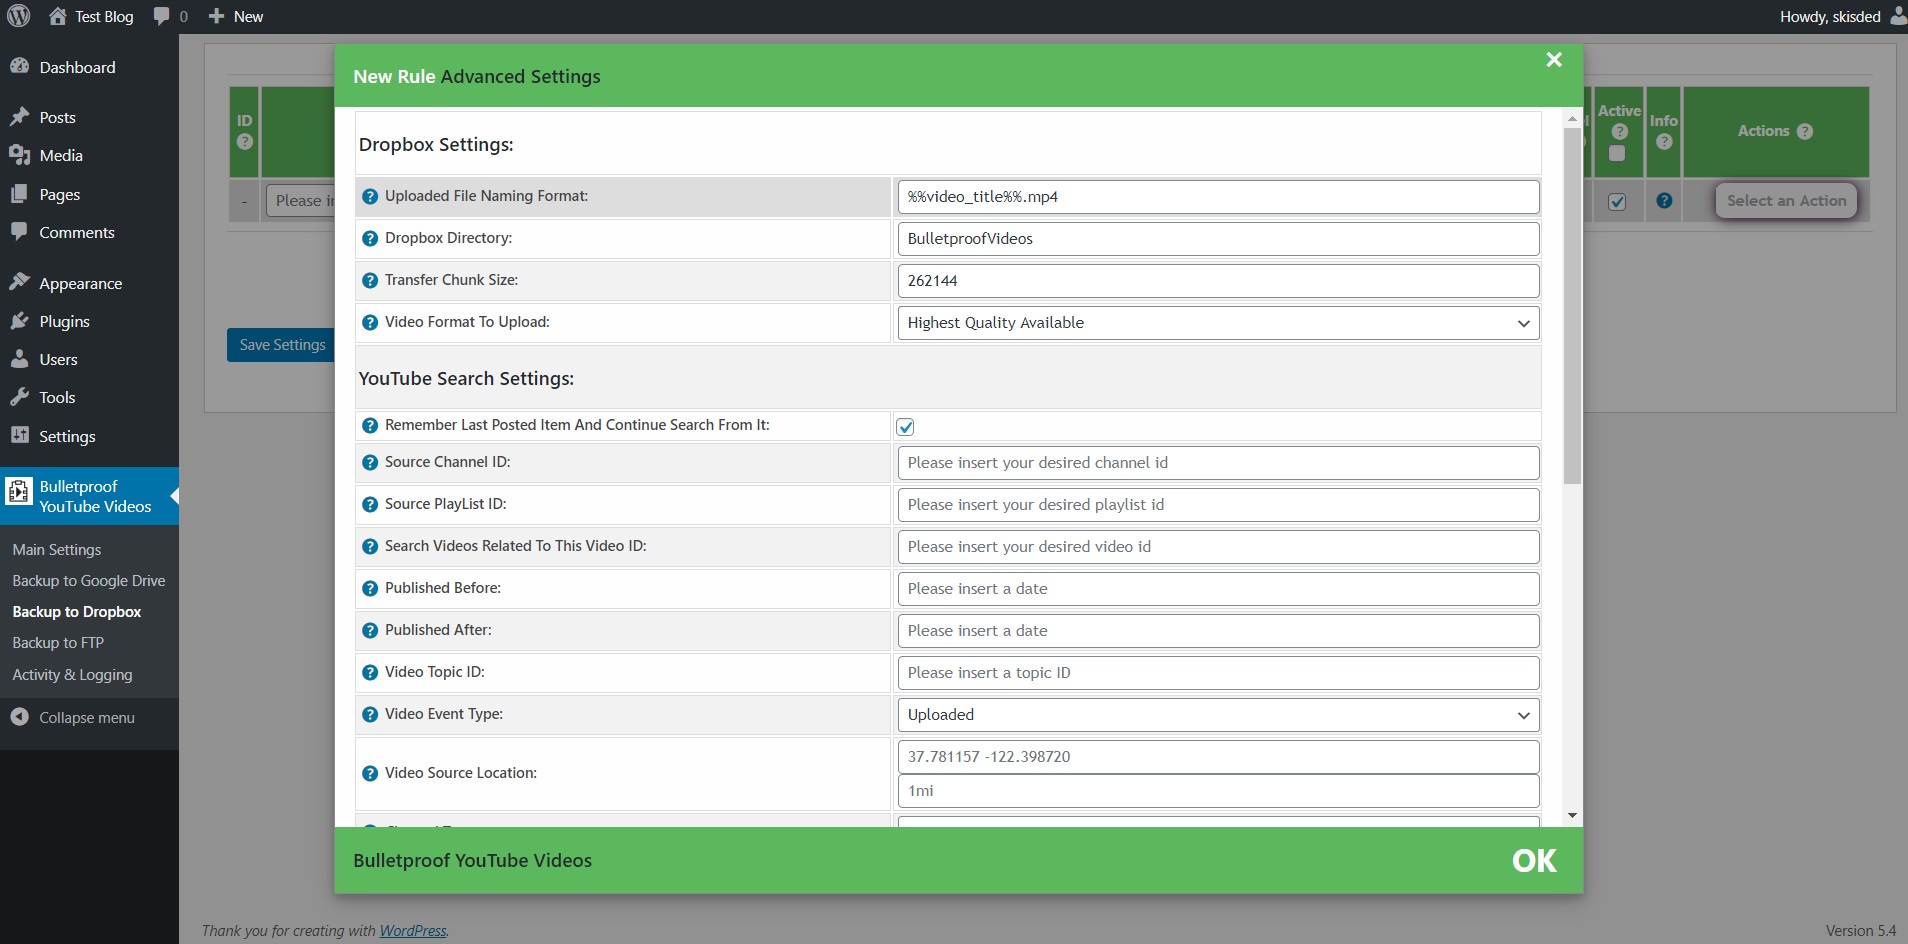Click the dialog scrollbar down arrow
The image size is (1908, 944).
click(1573, 816)
